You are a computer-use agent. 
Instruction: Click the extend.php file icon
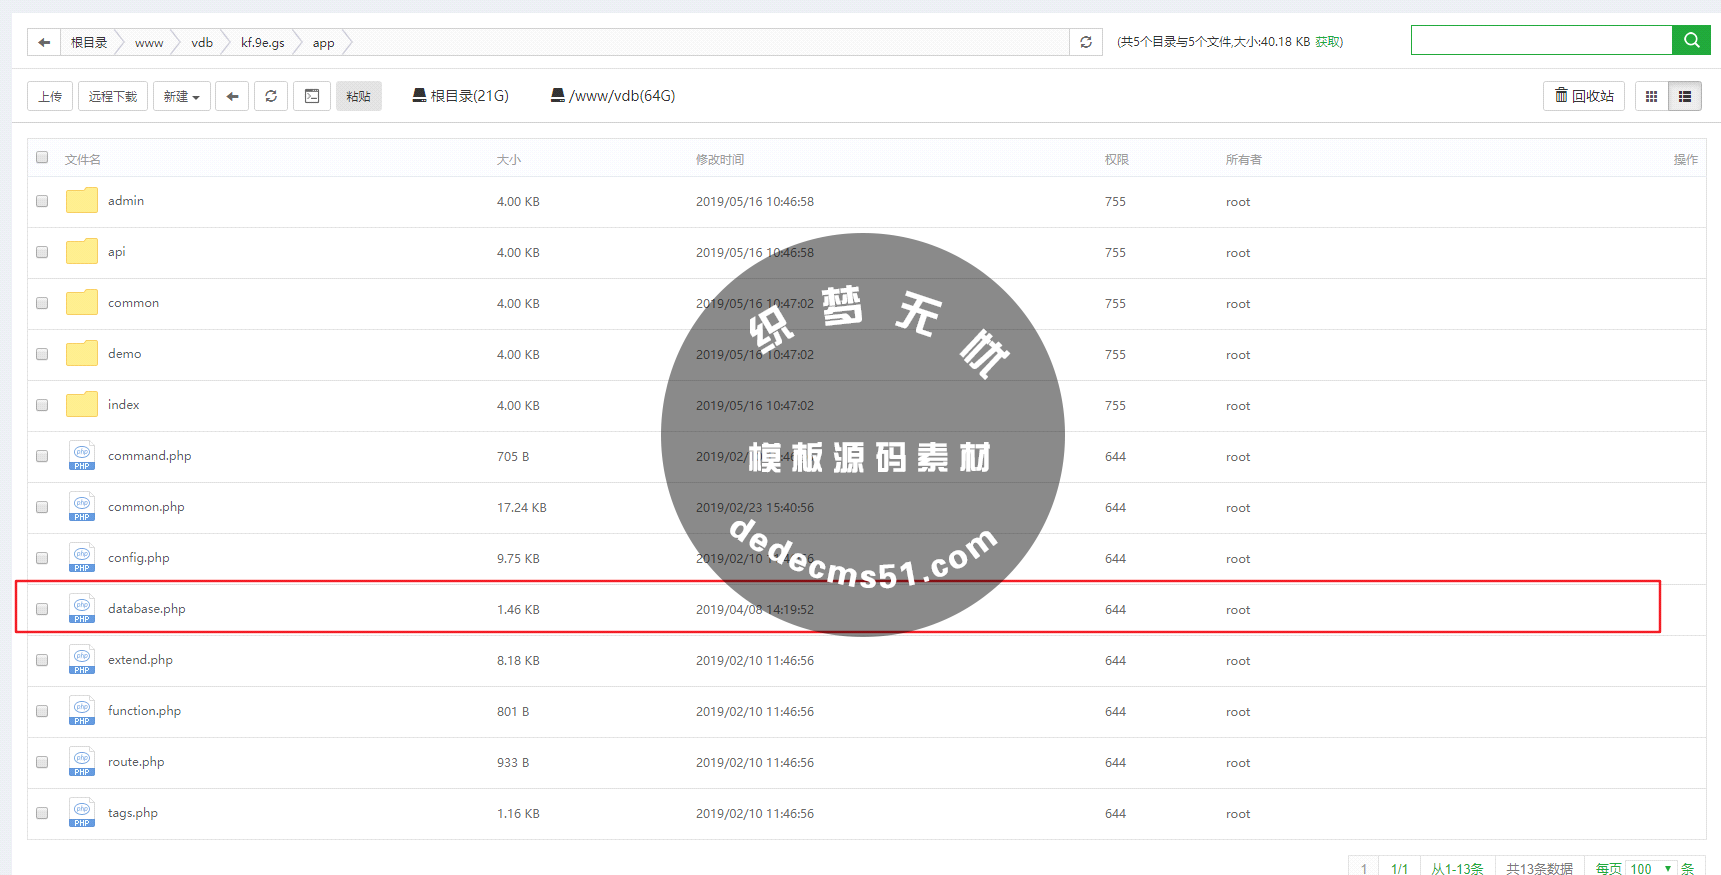click(82, 660)
